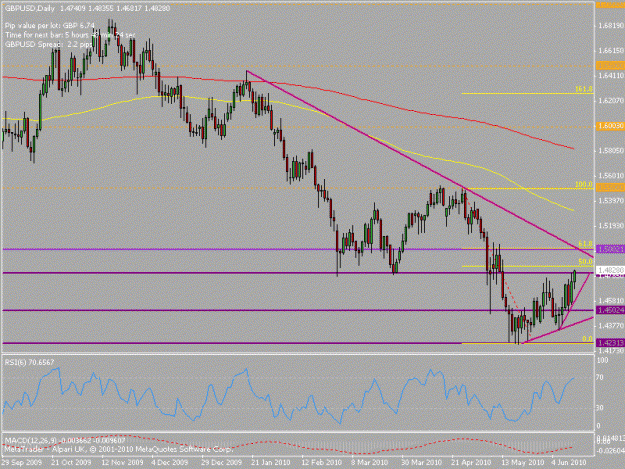Screen dimensions: 625x469
Task: Click the 1.64110 price axis label
Action: pos(611,76)
